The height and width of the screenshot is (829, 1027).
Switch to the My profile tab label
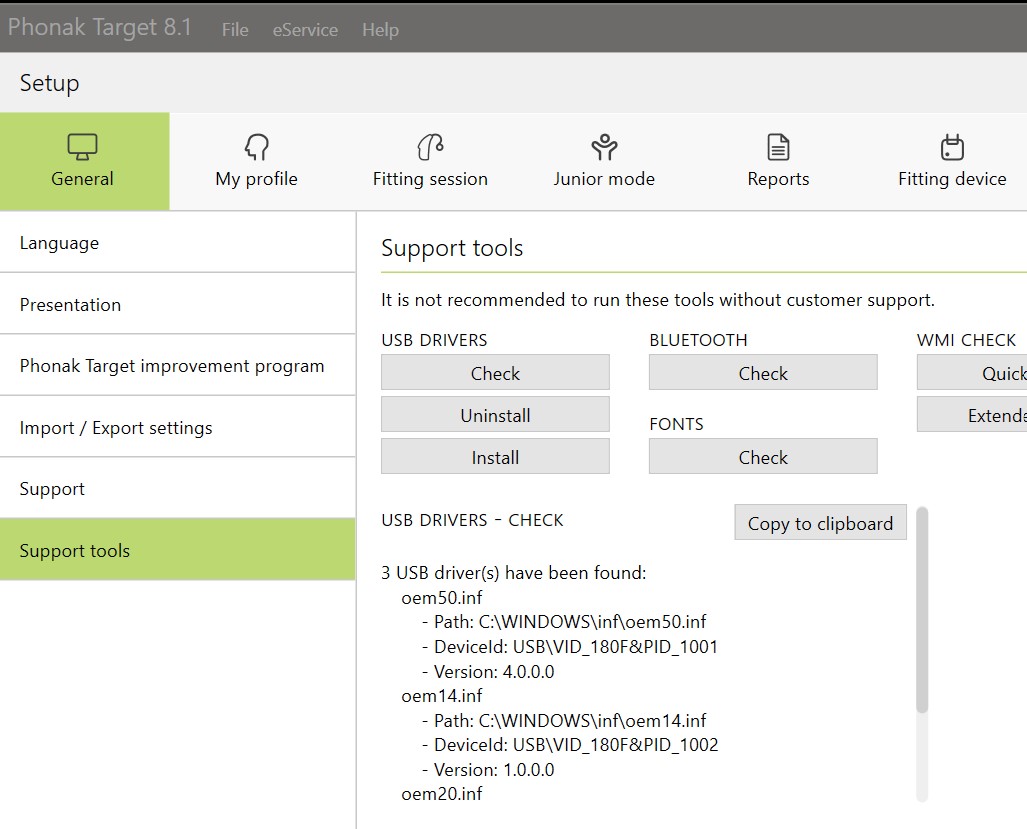point(257,179)
